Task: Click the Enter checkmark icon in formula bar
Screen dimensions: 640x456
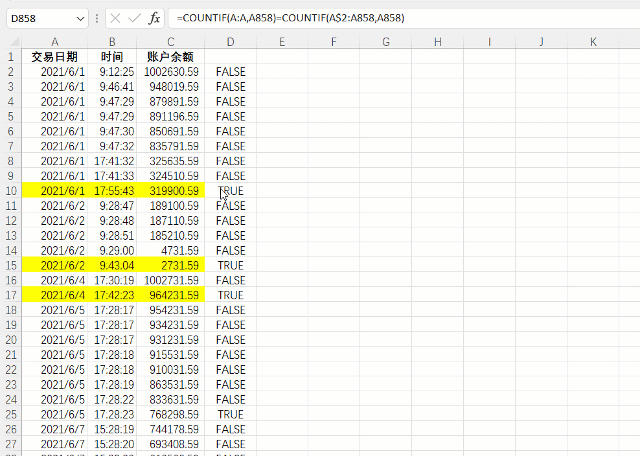Action: click(134, 18)
